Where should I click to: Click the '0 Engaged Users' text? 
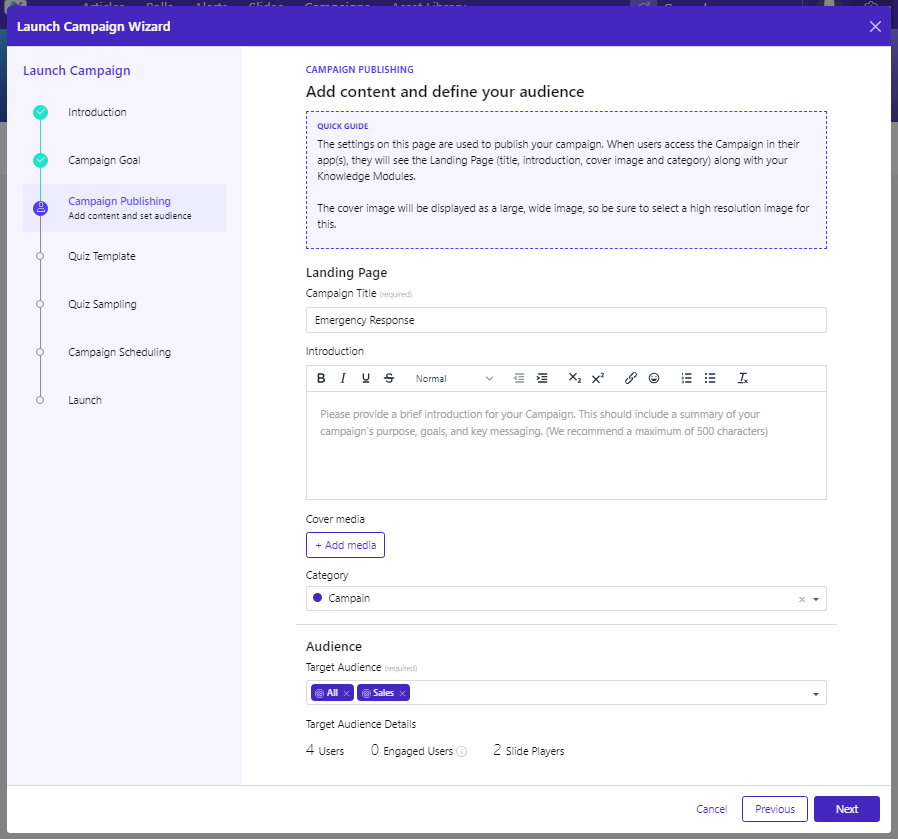tap(412, 750)
